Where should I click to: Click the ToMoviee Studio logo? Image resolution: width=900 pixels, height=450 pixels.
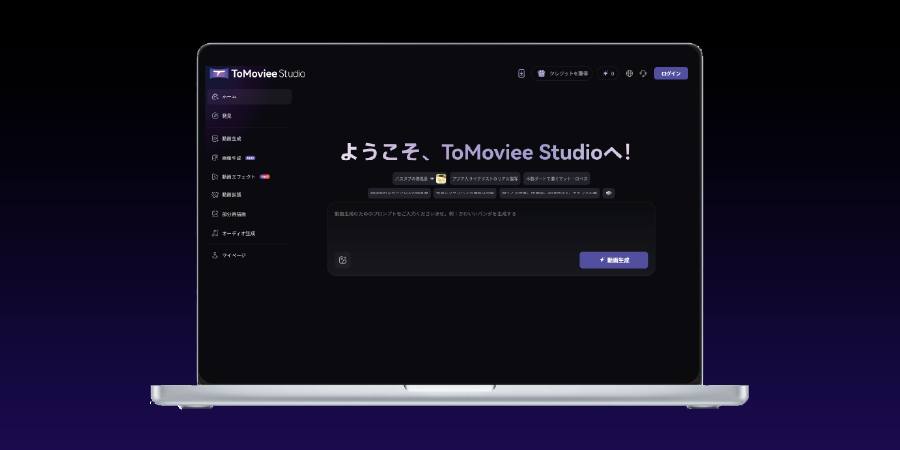point(257,73)
